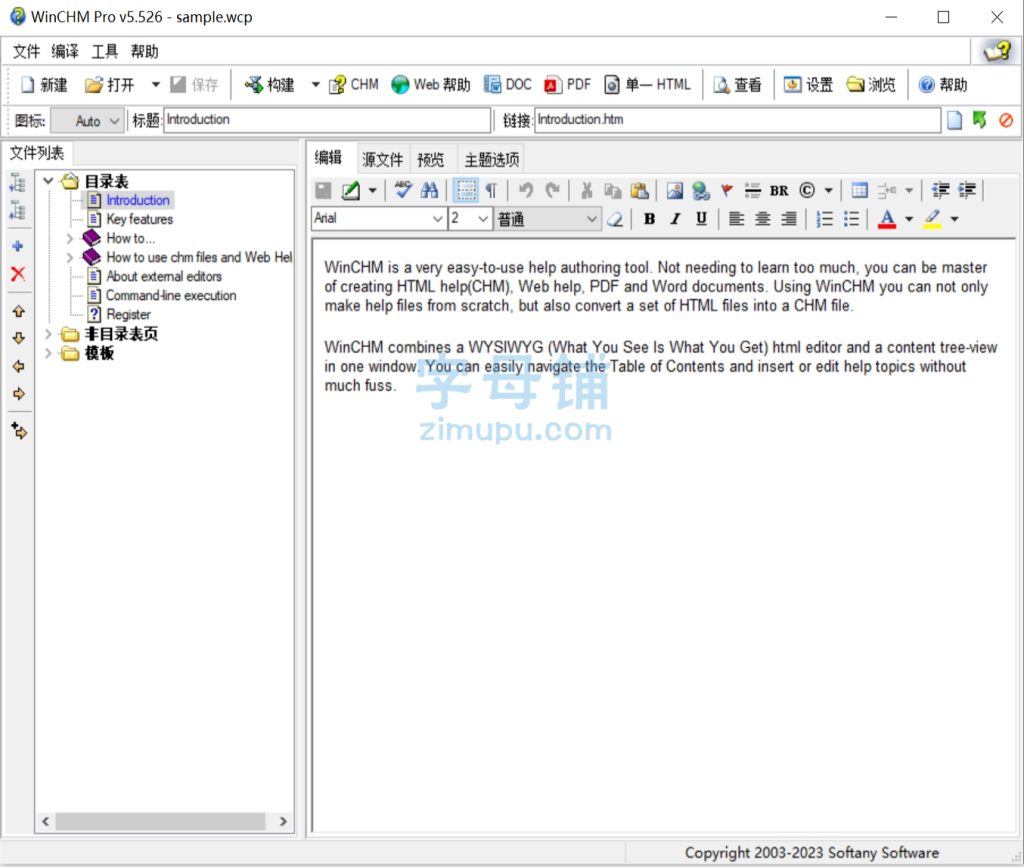Insert the copyright special character
This screenshot has height=867, width=1024.
[x=807, y=190]
